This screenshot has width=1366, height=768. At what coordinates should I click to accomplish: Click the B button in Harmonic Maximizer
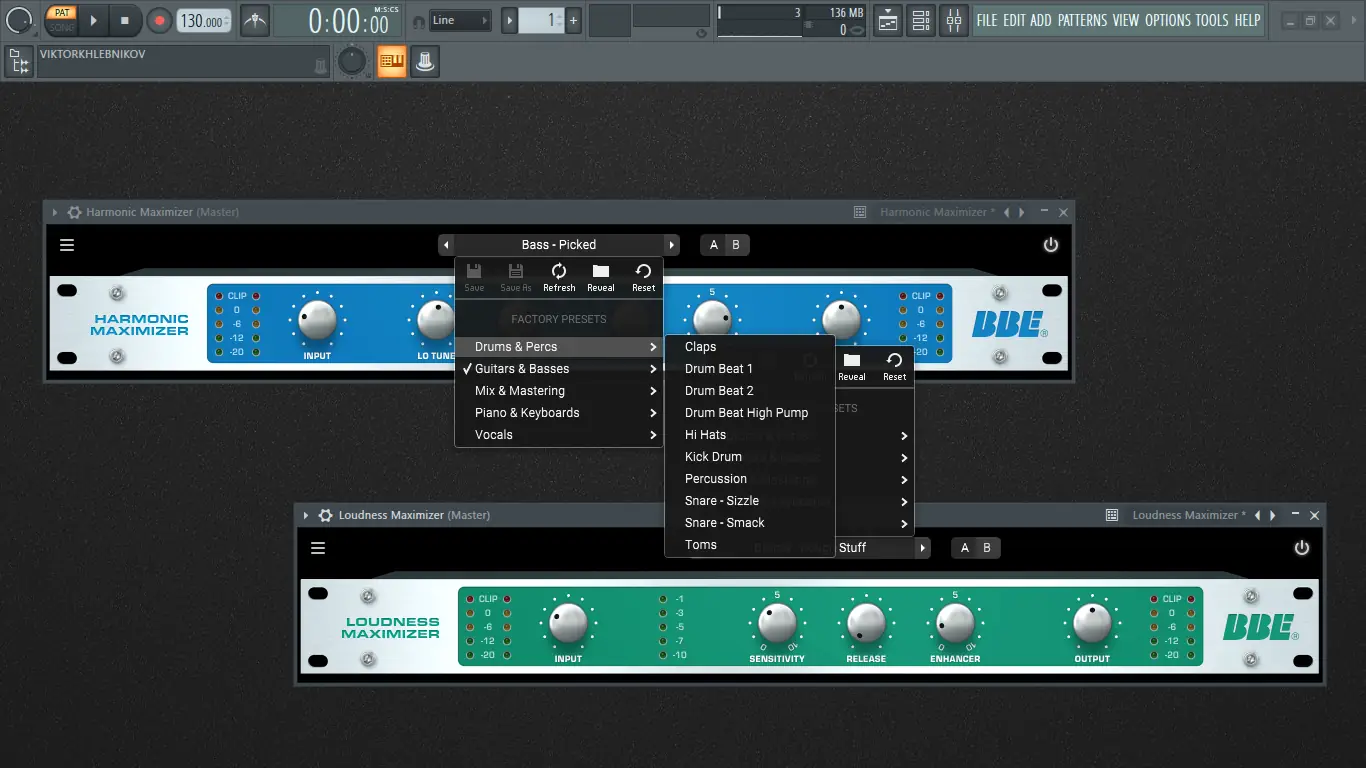click(736, 245)
